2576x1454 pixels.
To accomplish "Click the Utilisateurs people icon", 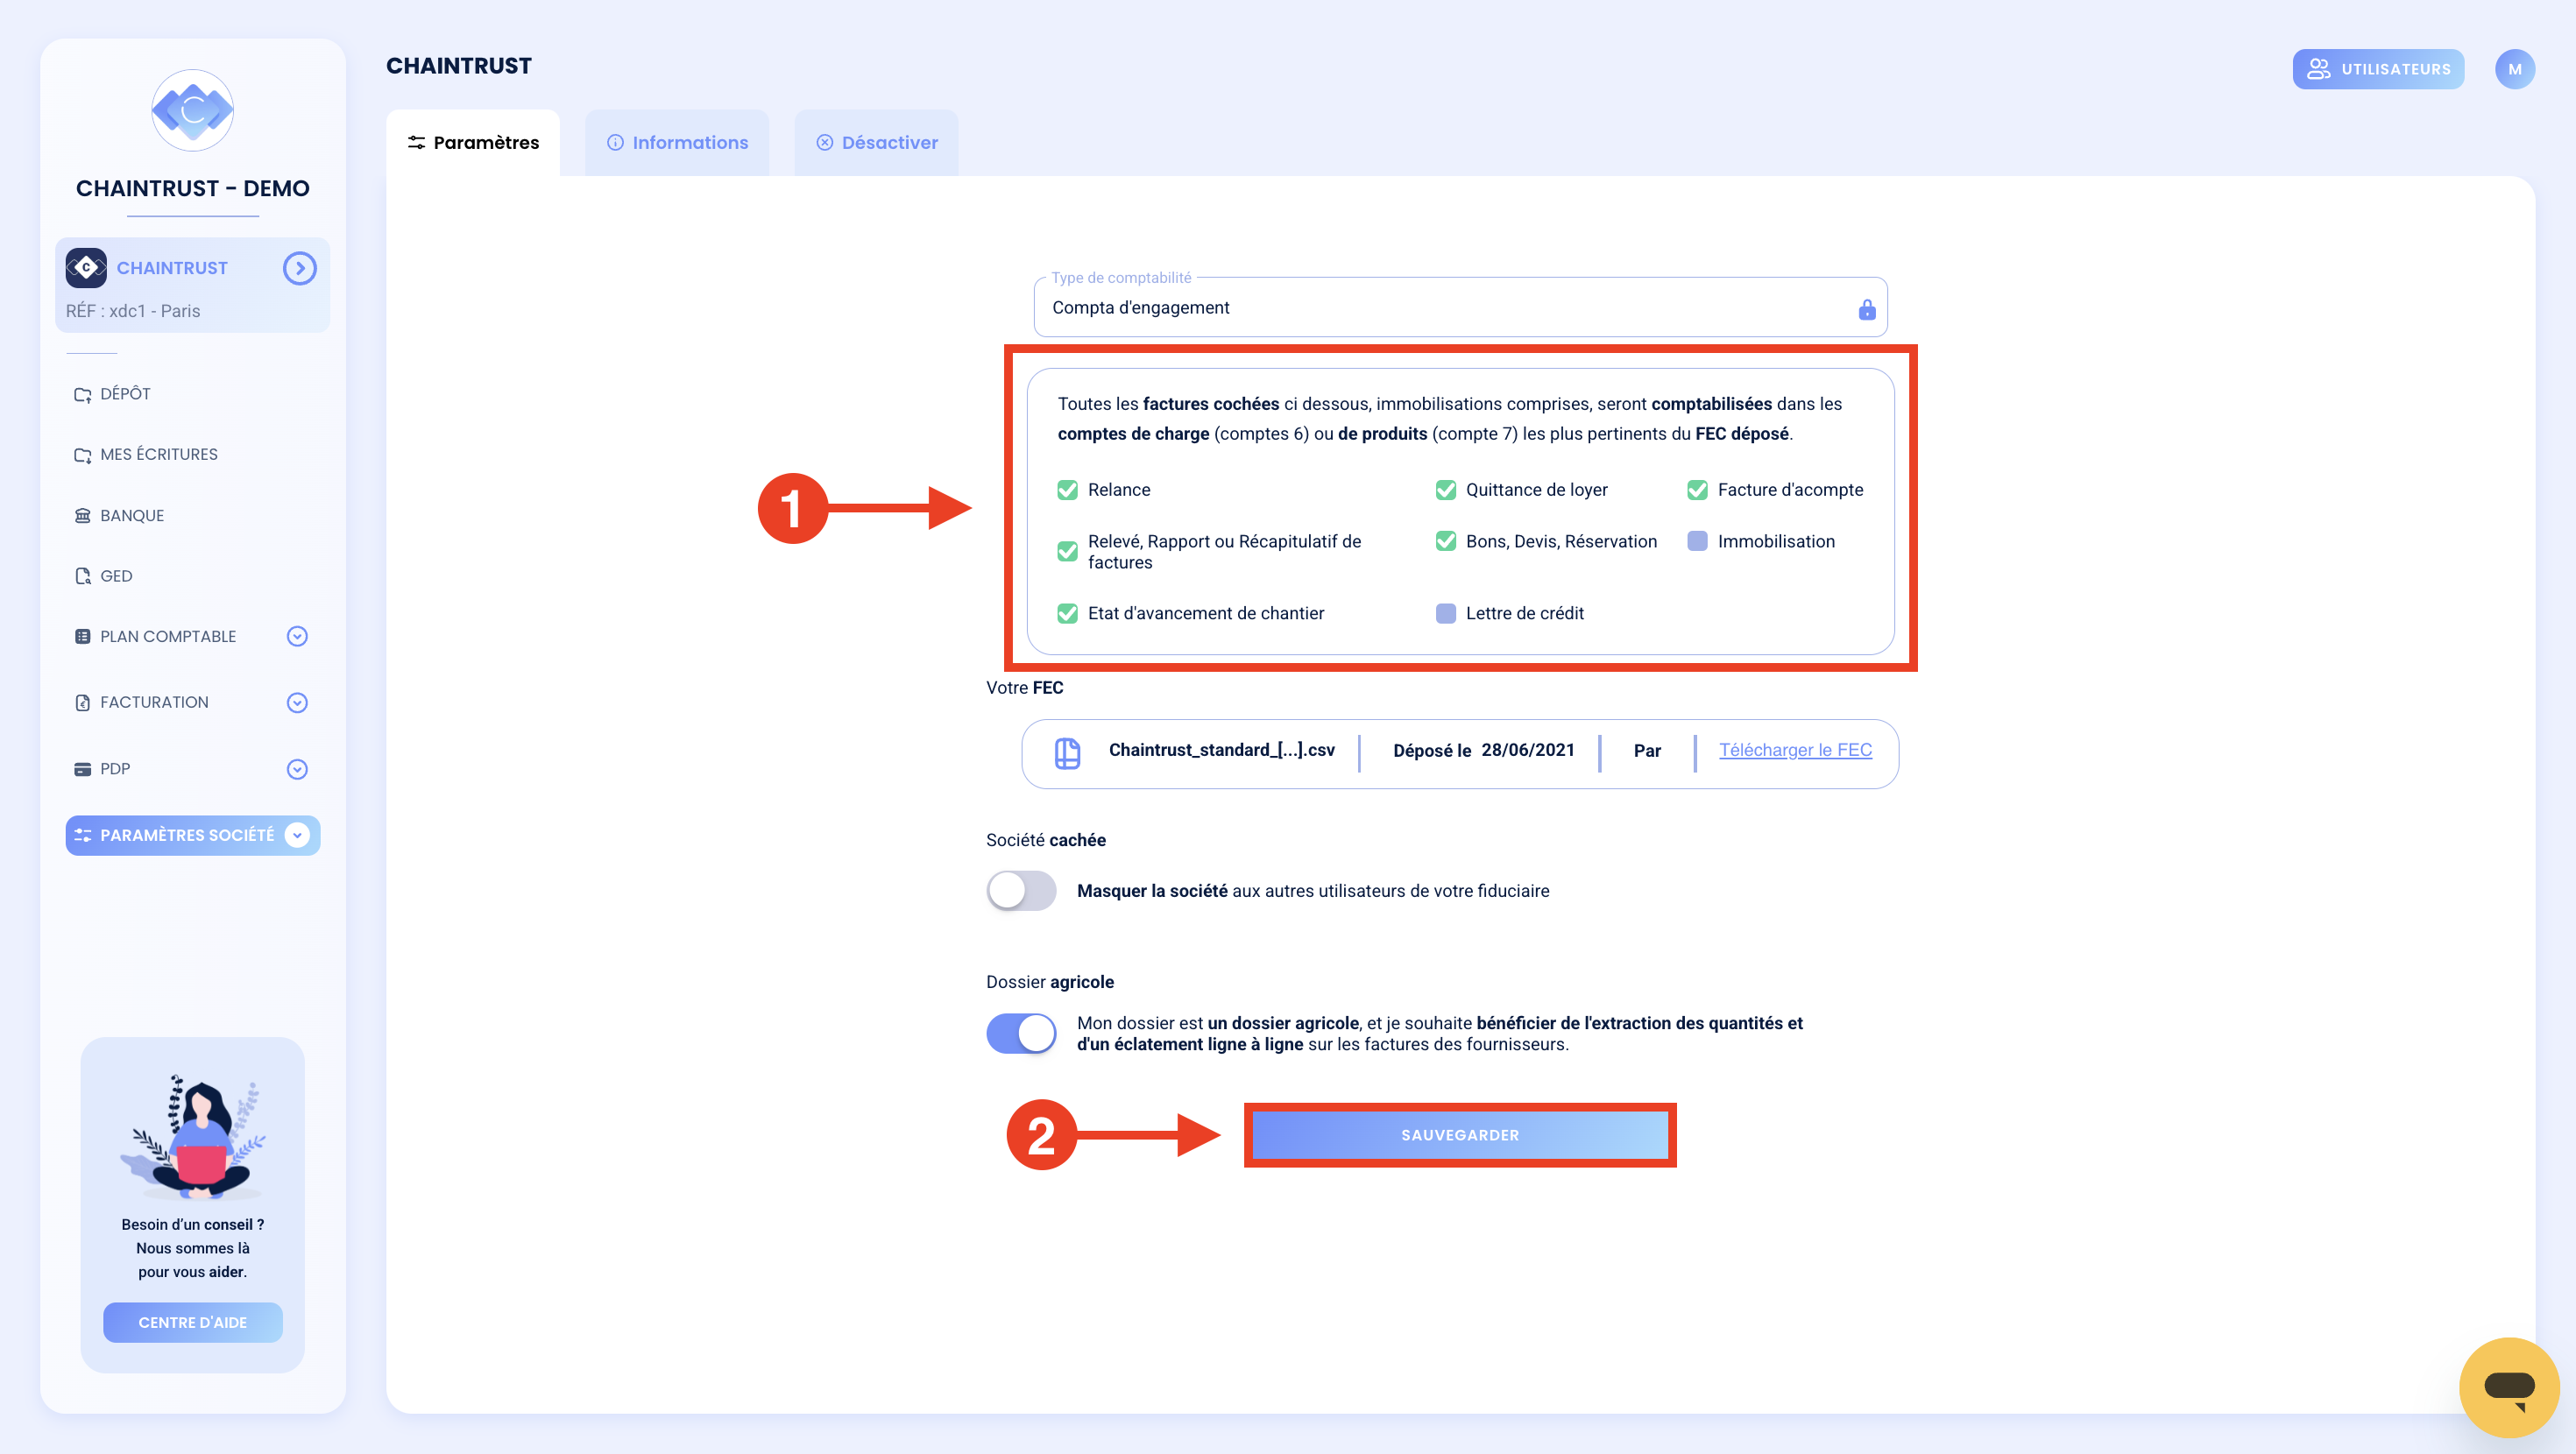I will pyautogui.click(x=2318, y=69).
